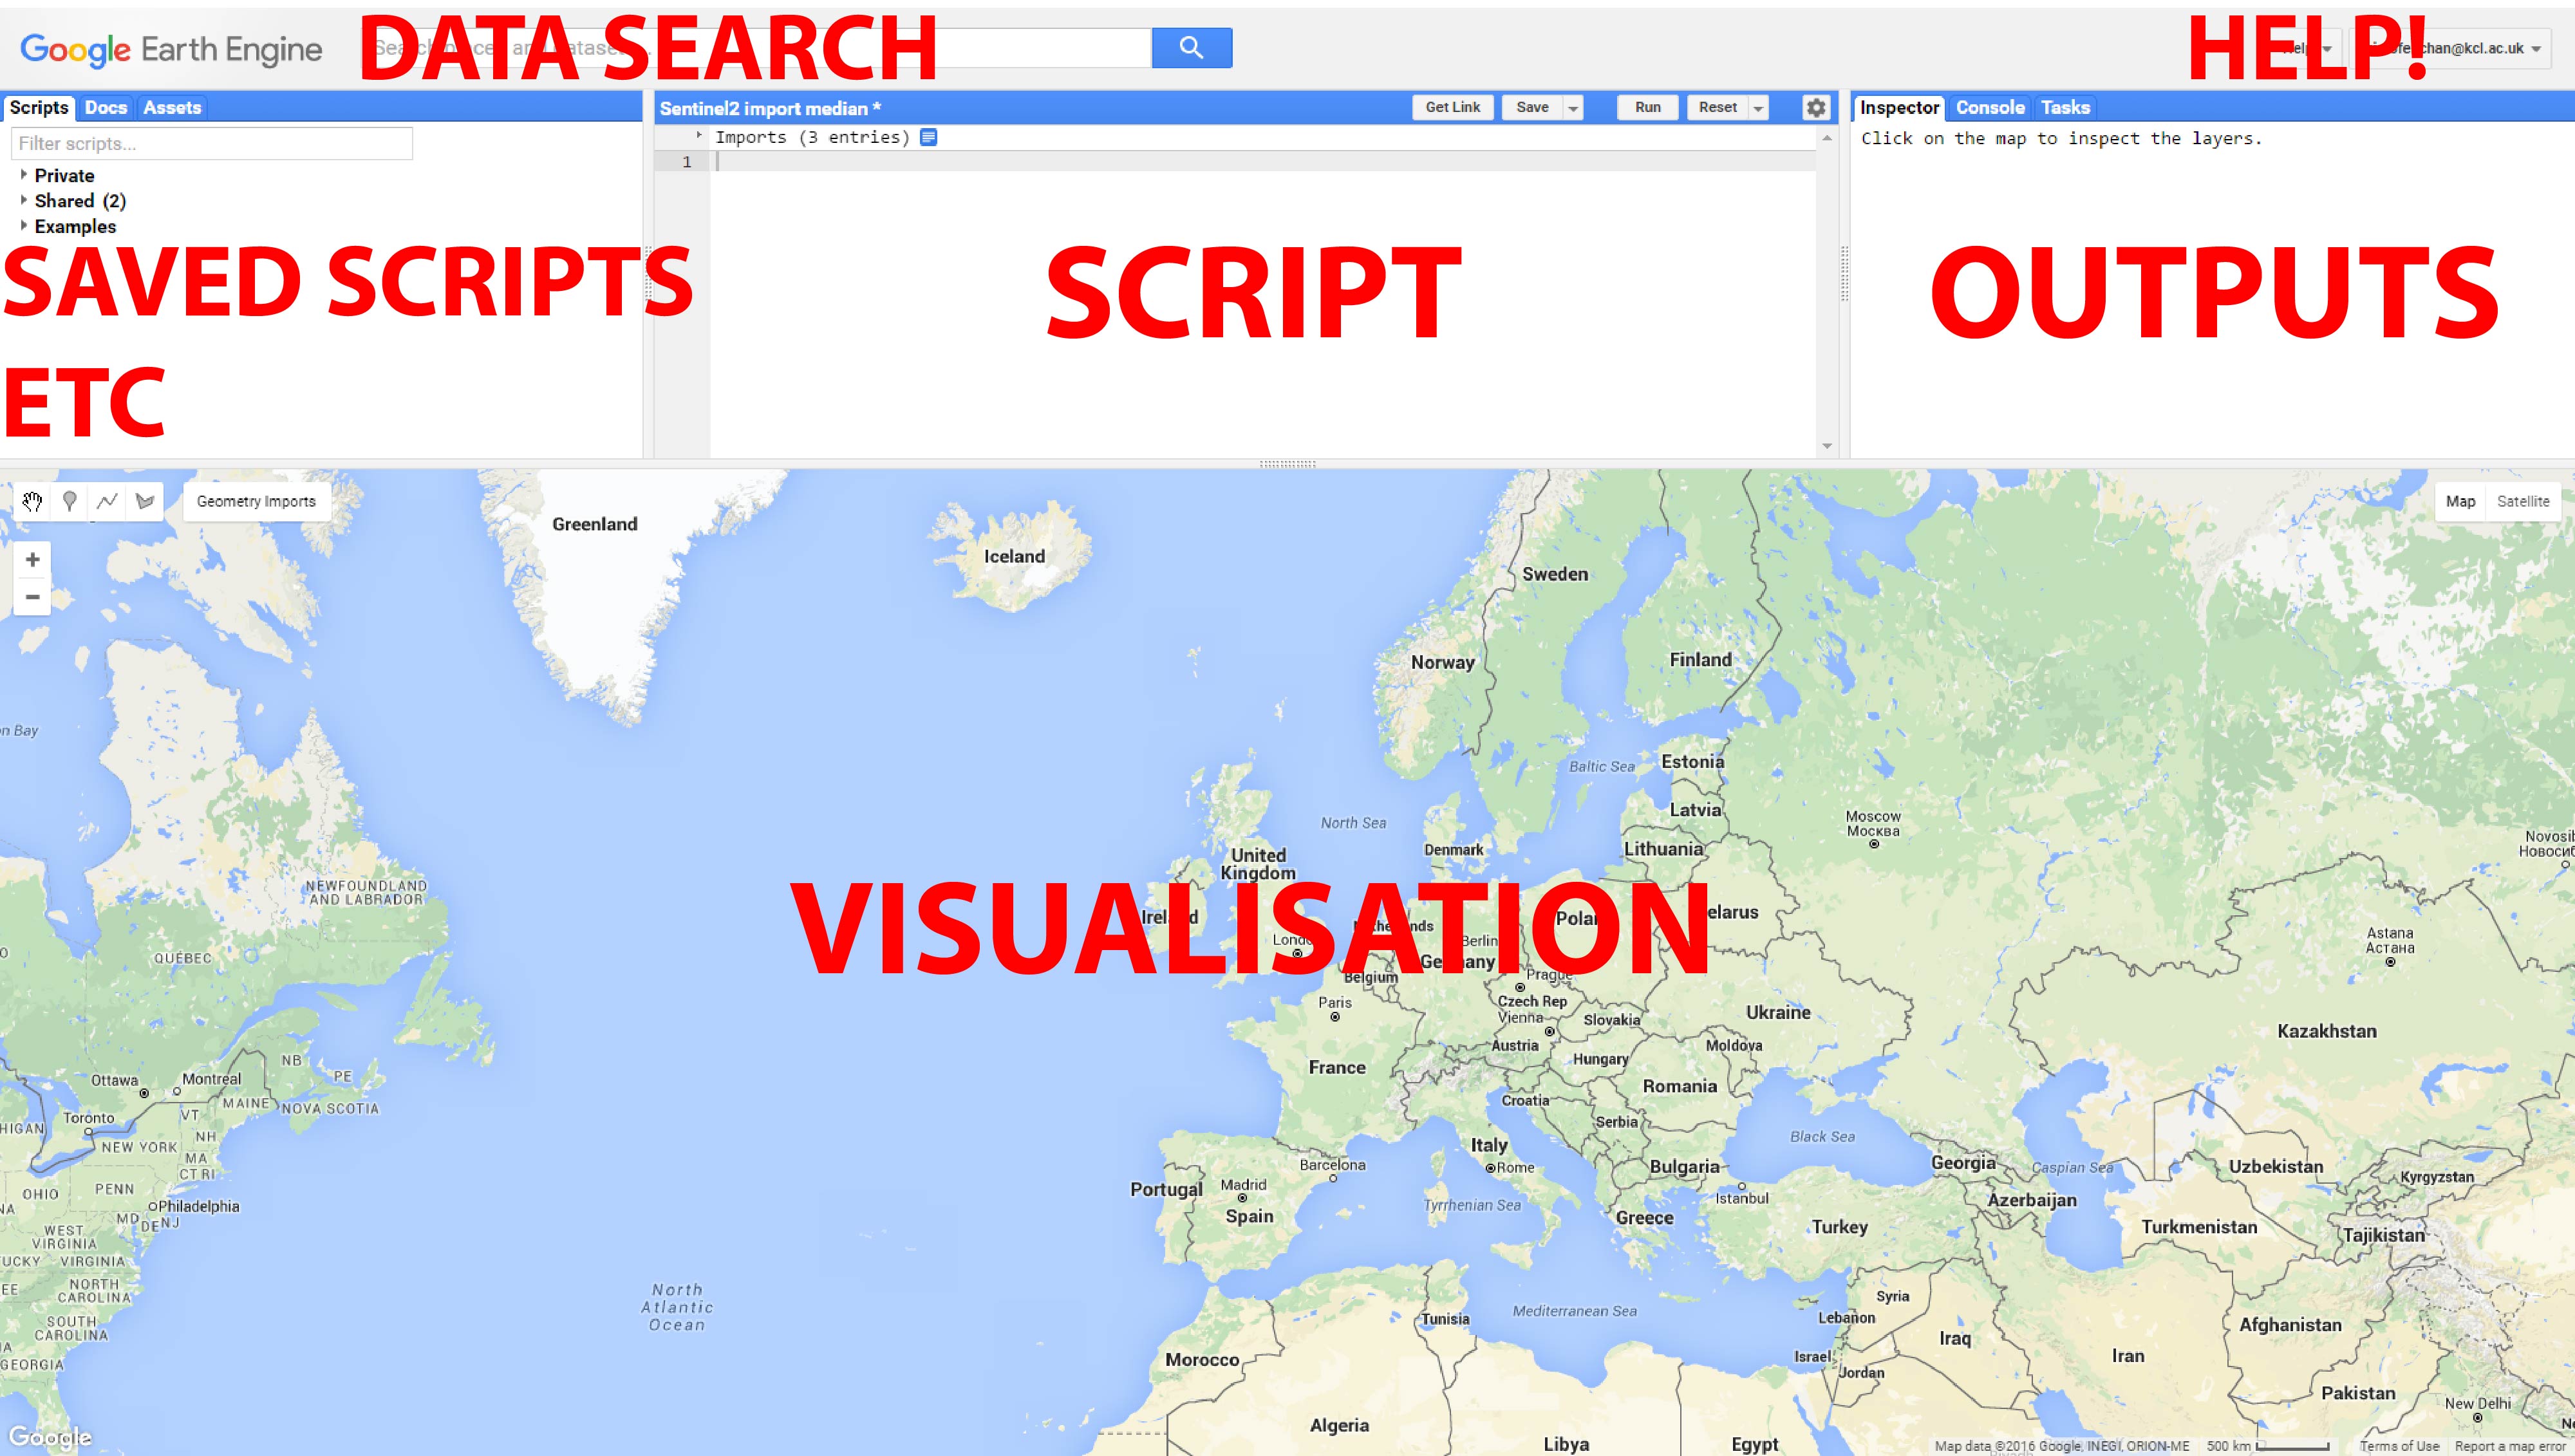Expand the Private scripts folder
This screenshot has width=2575, height=1456.
(24, 174)
